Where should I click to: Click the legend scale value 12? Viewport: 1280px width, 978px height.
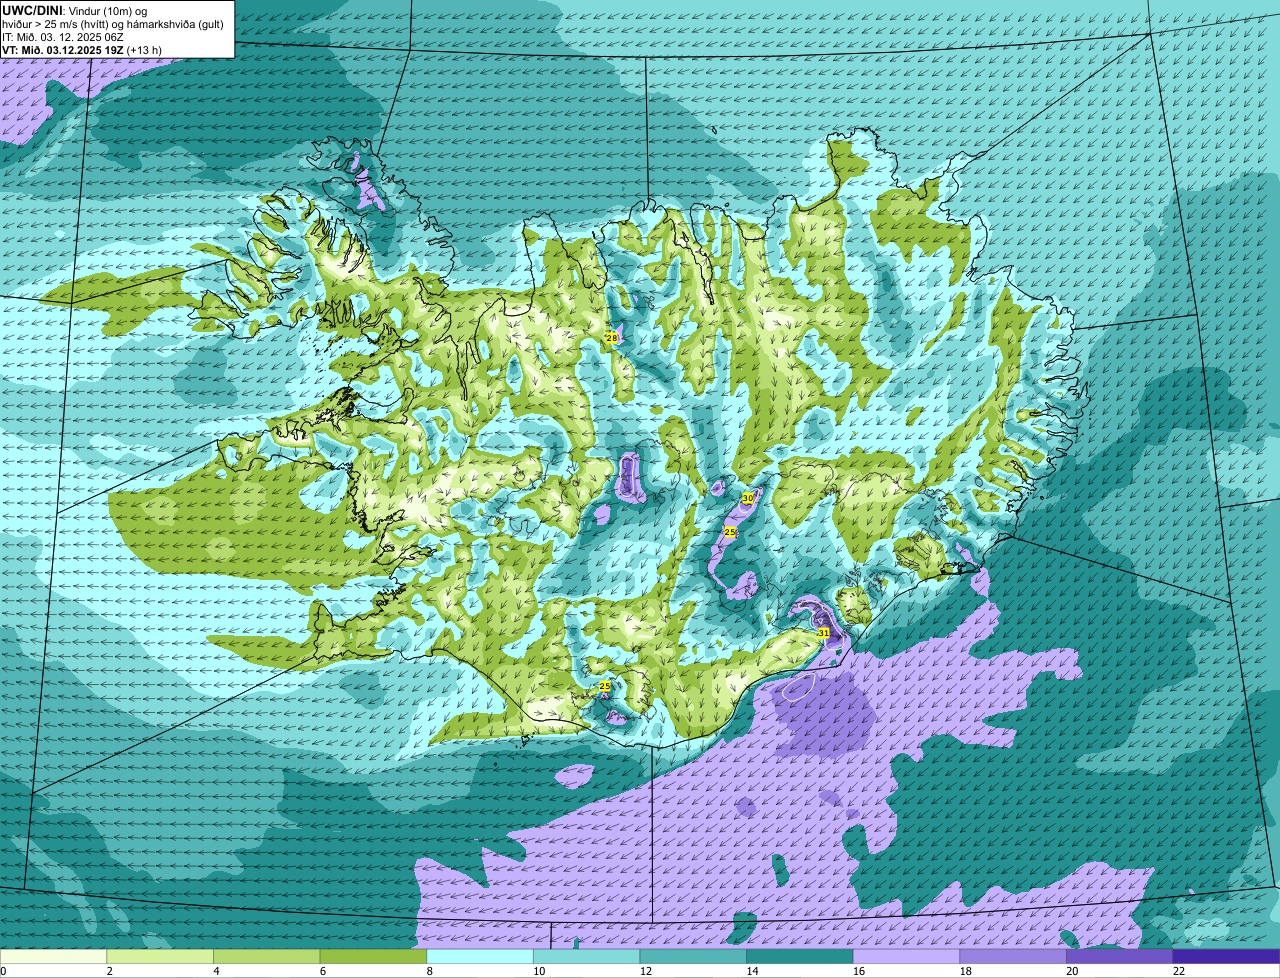pos(645,971)
